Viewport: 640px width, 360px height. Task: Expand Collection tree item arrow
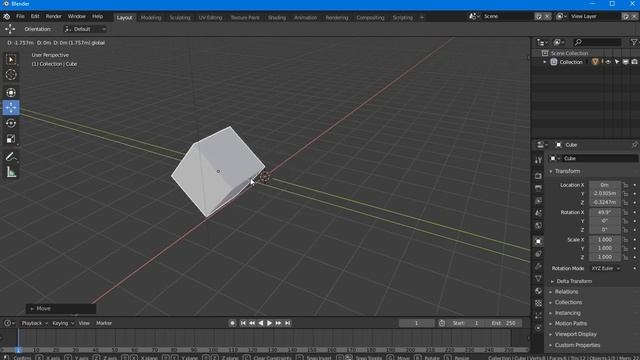tap(545, 62)
